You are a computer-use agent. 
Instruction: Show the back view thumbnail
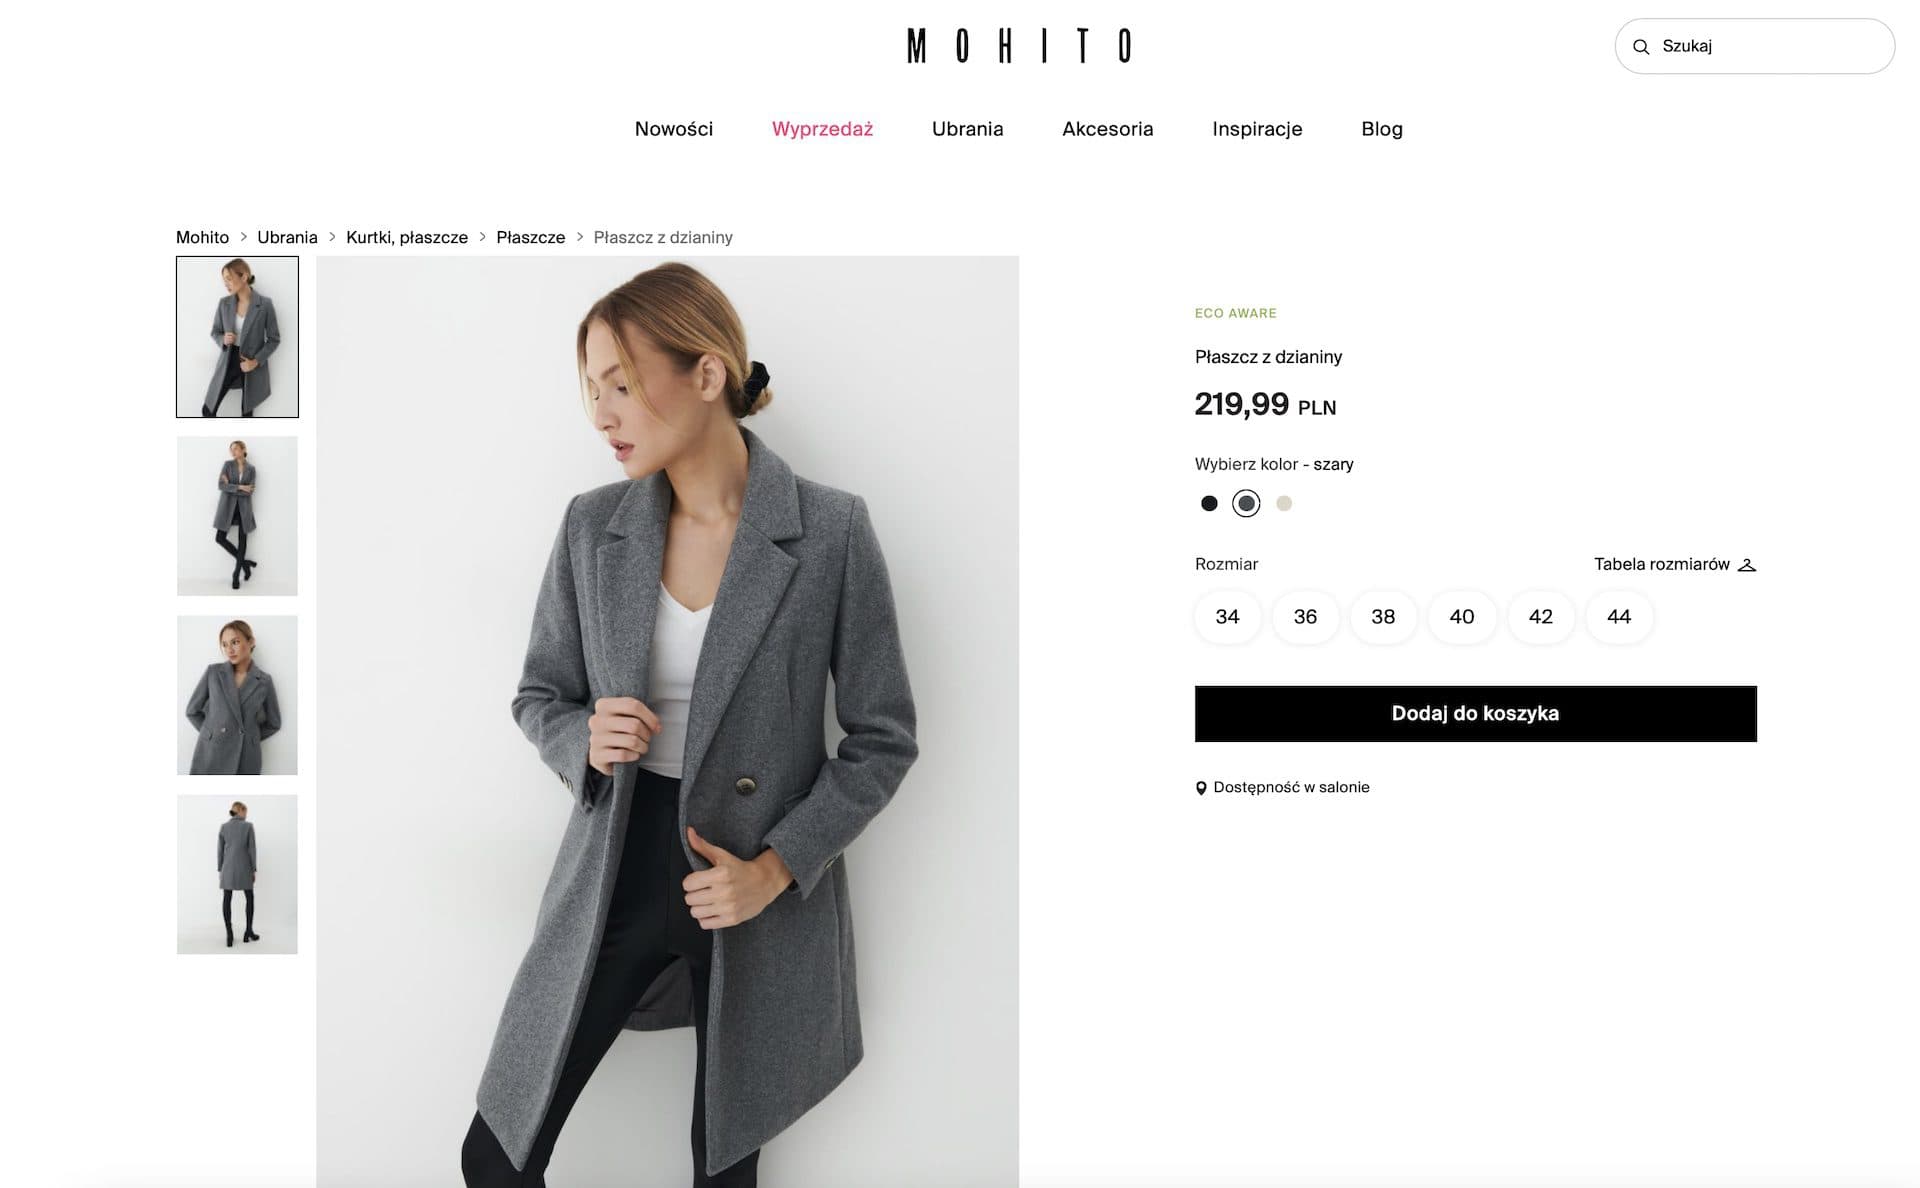tap(237, 874)
